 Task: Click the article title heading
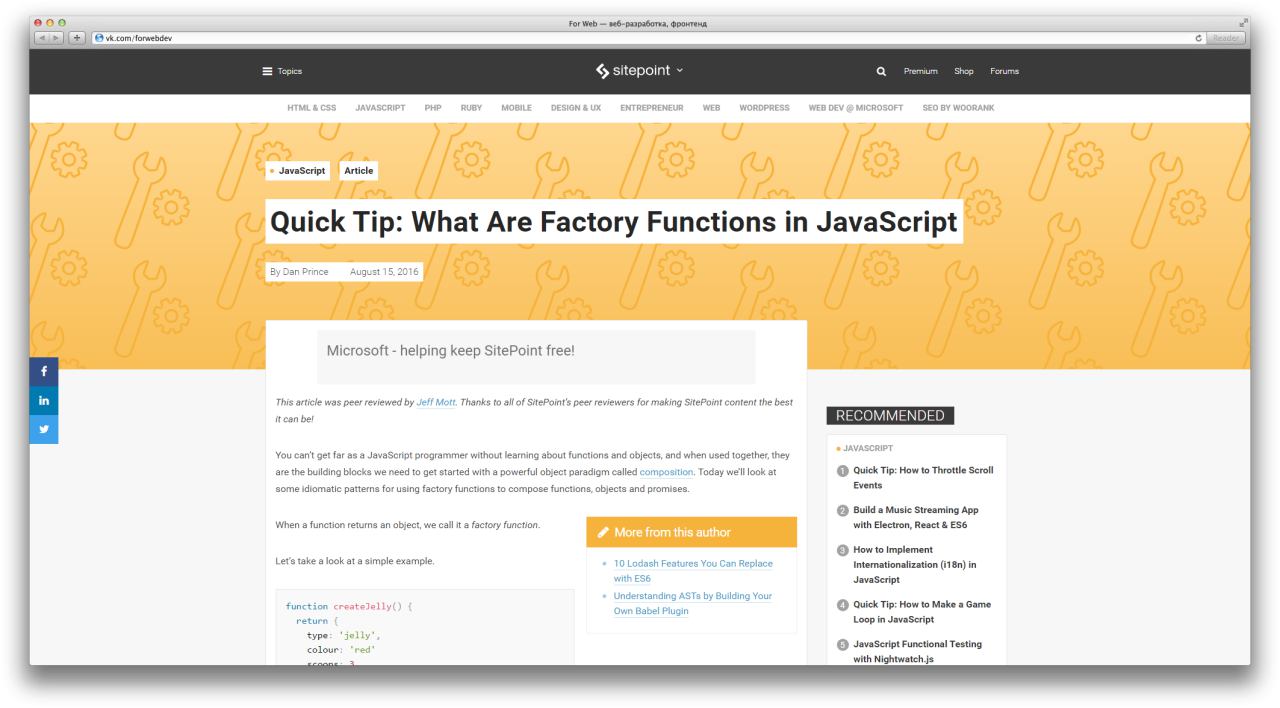tap(614, 222)
